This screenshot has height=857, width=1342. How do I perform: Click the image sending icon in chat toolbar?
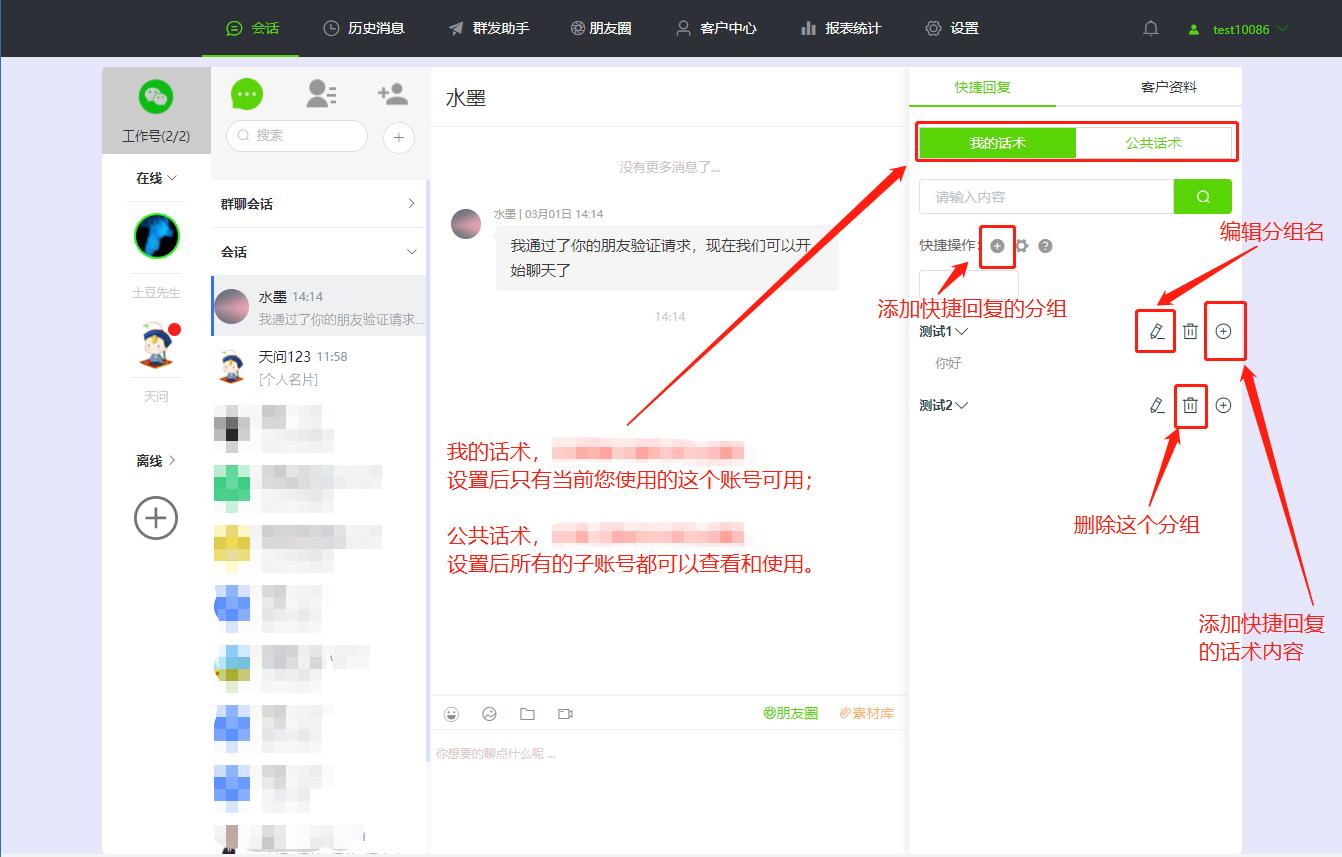tap(490, 713)
